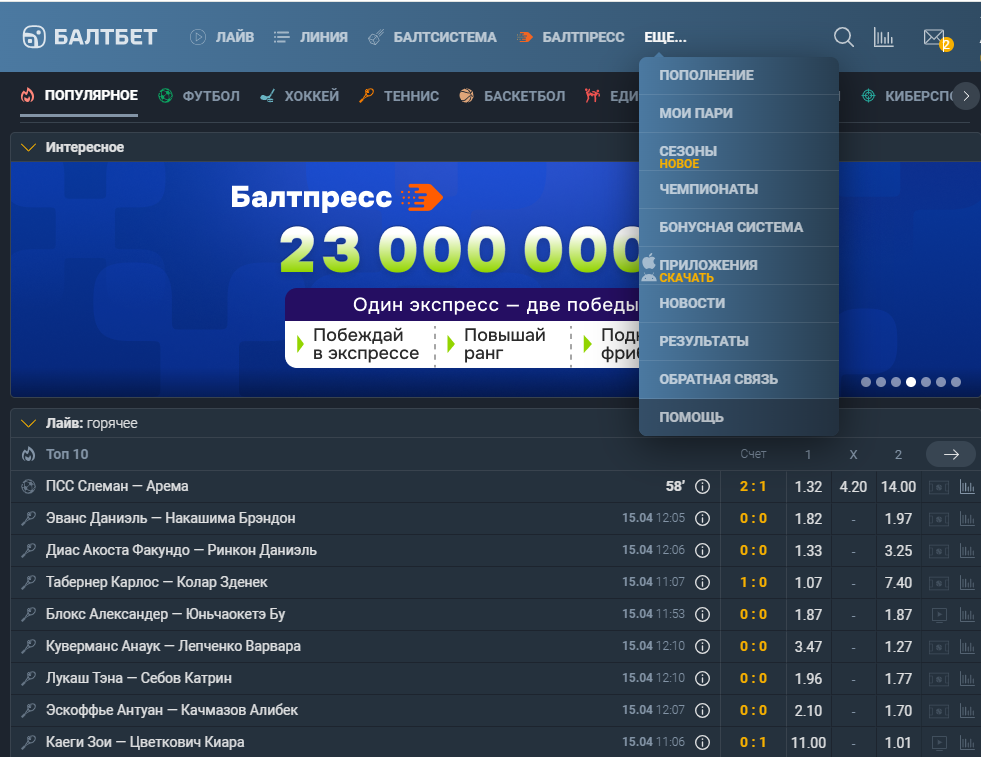Screen dimensions: 981x757
Task: Open match tracker icon for Диас Акоста row
Action: point(938,551)
